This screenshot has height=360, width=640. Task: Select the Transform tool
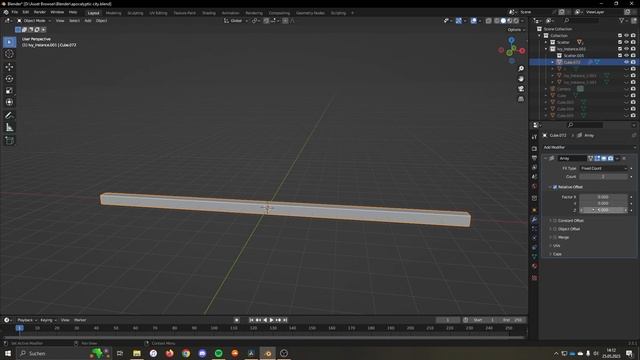click(x=9, y=102)
